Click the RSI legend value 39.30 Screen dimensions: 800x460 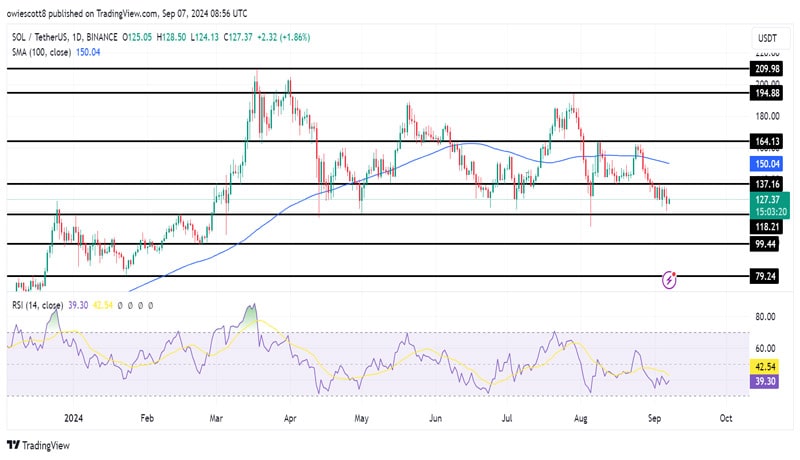(78, 305)
